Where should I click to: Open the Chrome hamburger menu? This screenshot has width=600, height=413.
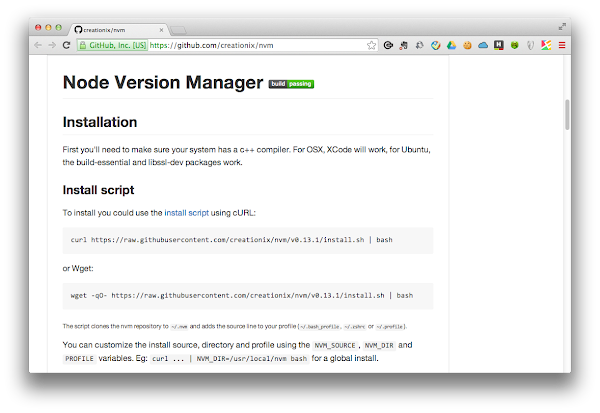pos(562,45)
